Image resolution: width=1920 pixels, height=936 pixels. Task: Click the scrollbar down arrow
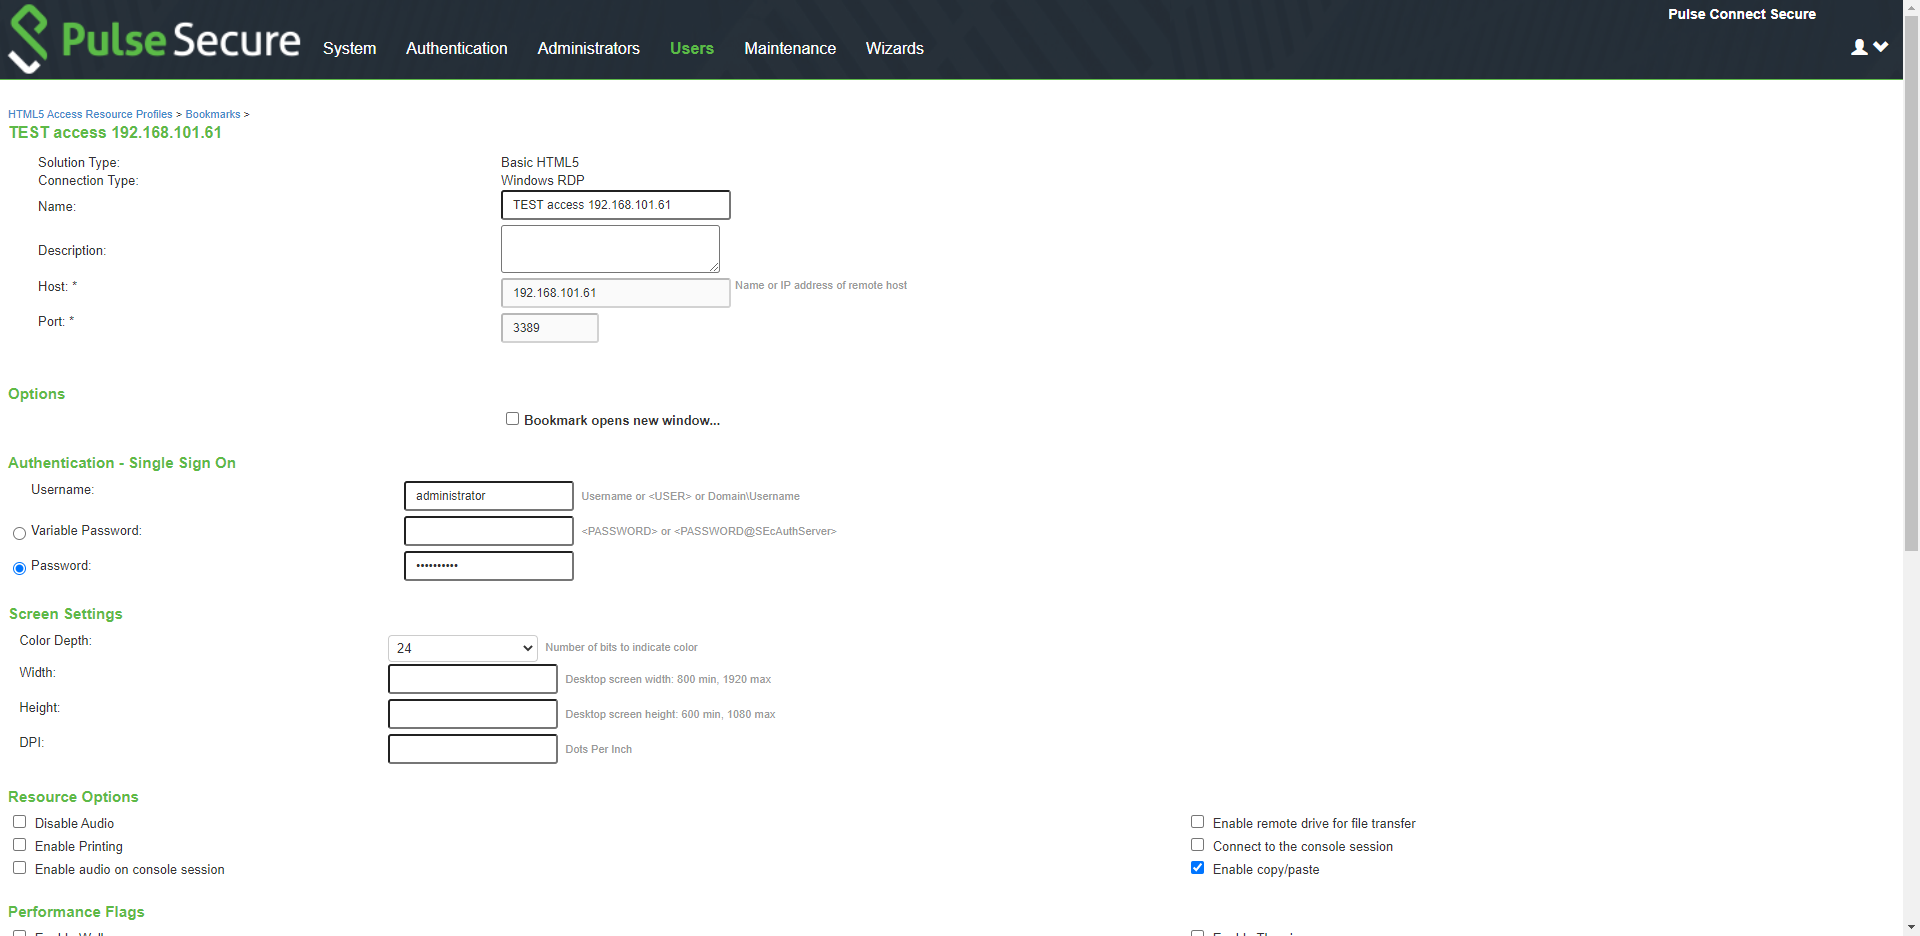pos(1911,928)
